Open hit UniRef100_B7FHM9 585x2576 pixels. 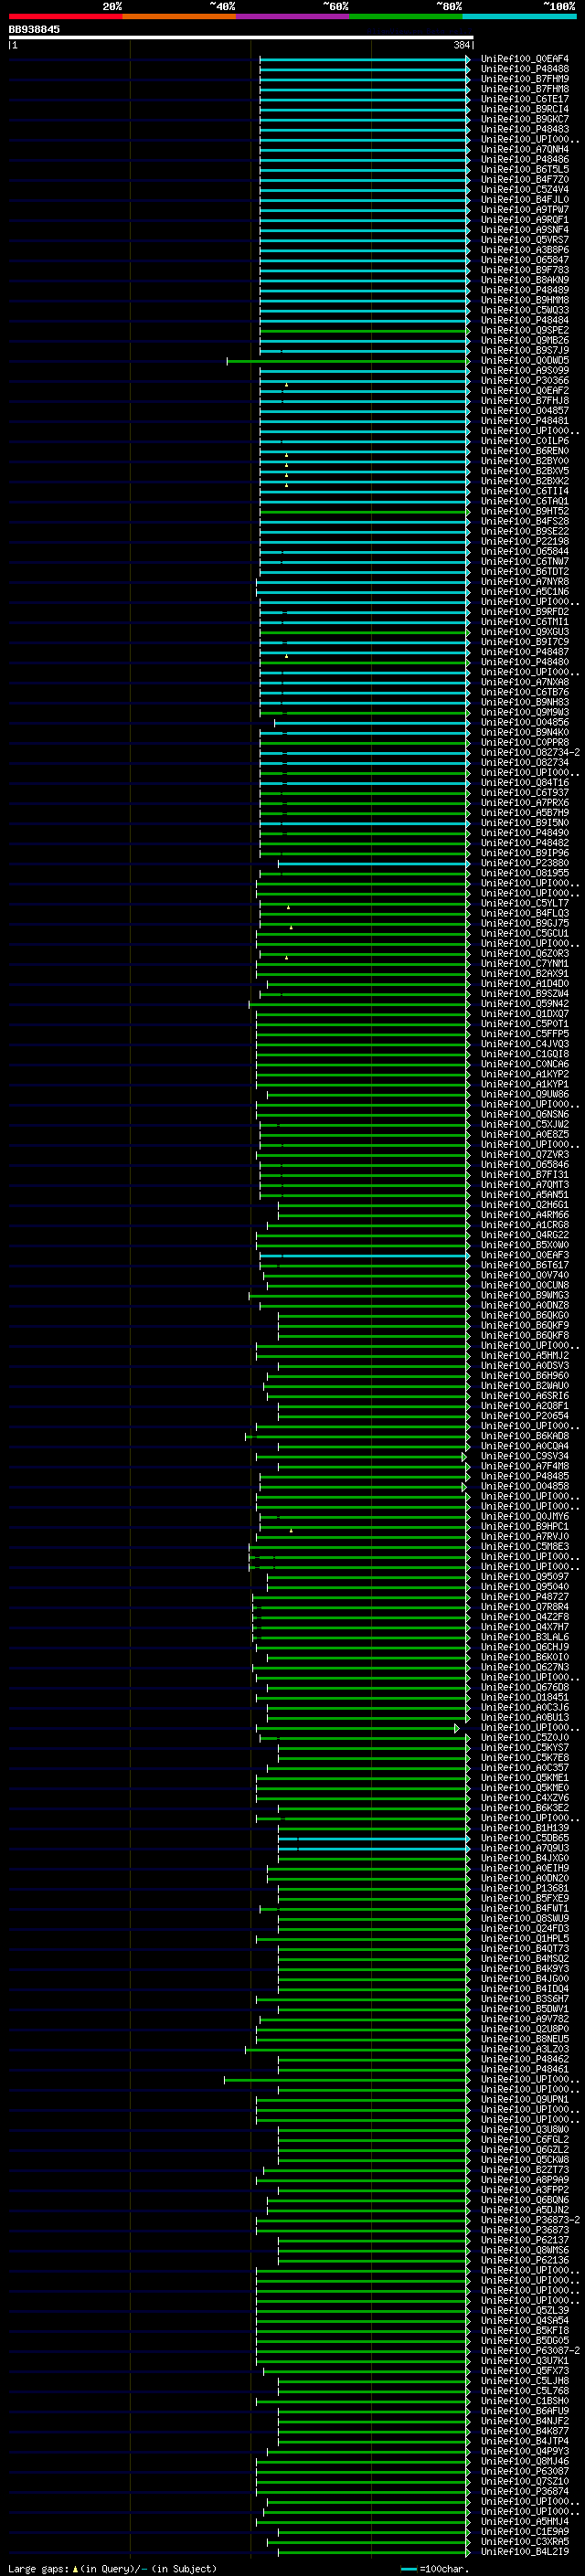pyautogui.click(x=525, y=79)
